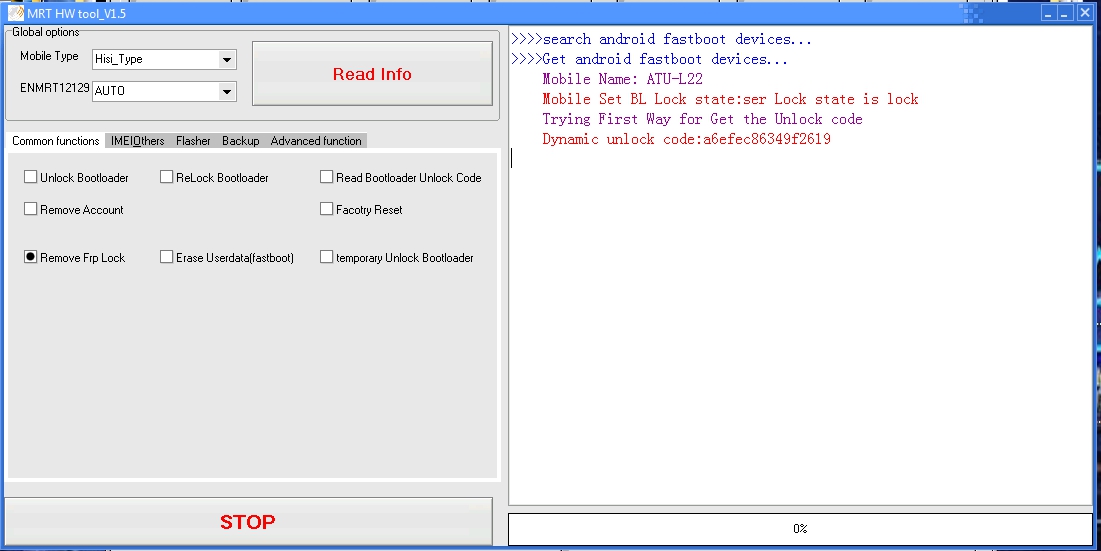The width and height of the screenshot is (1101, 551).
Task: Switch to the Flasher tab
Action: click(x=193, y=140)
